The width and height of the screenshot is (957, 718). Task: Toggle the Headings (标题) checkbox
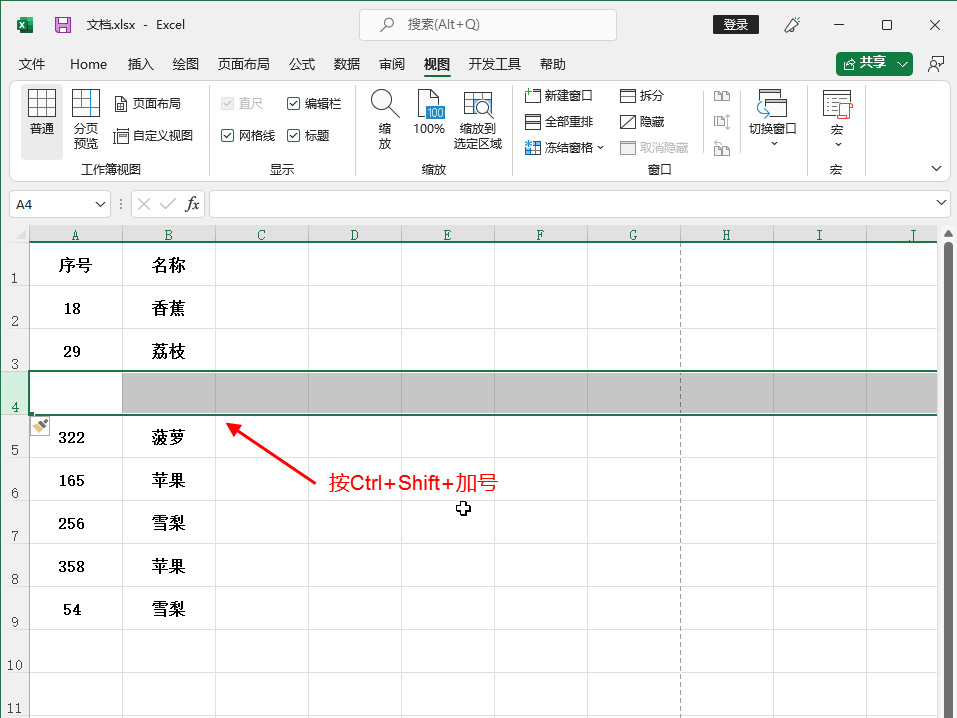[x=293, y=136]
